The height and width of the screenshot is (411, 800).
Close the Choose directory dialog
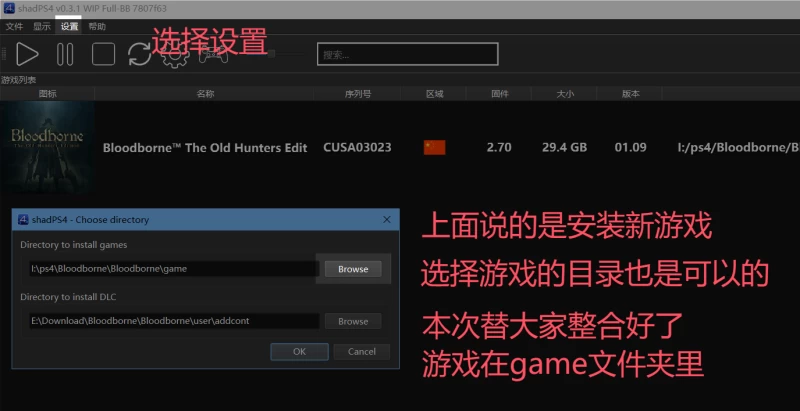[387, 220]
